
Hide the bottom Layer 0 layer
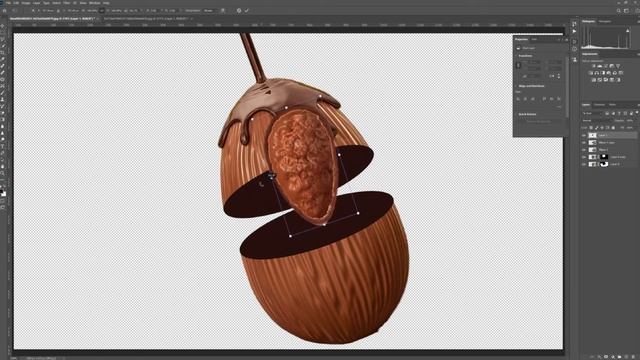[584, 164]
